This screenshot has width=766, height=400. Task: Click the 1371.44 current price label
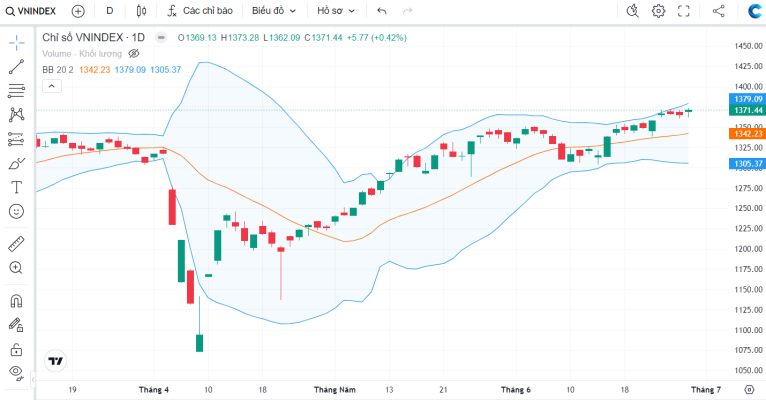747,110
